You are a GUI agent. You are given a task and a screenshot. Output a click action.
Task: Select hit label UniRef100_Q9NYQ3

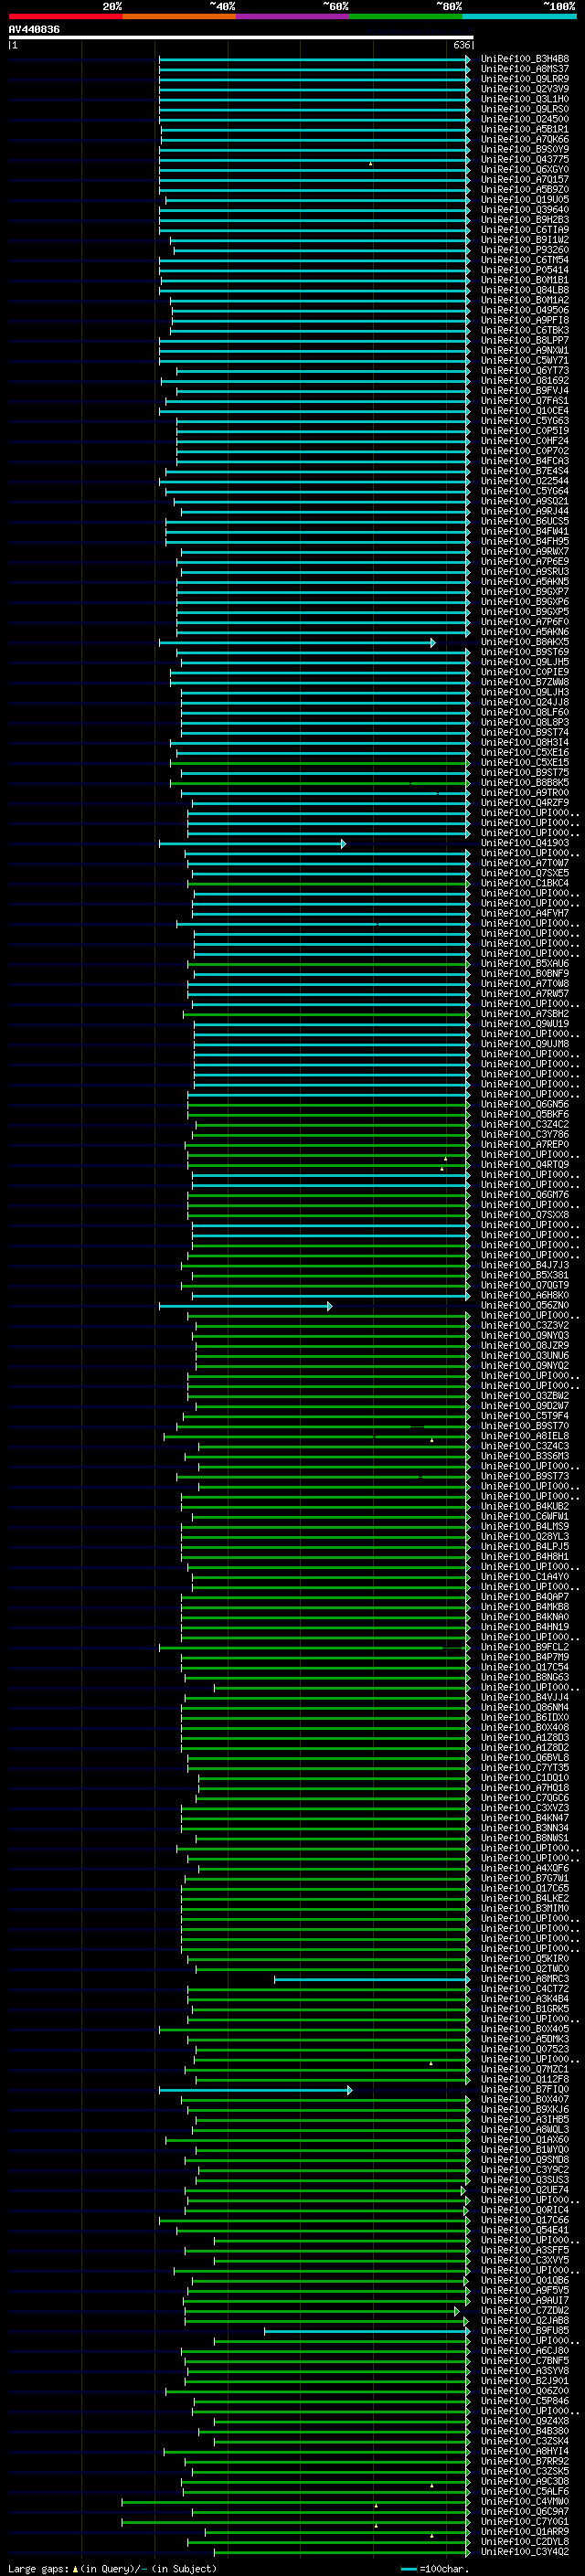pyautogui.click(x=525, y=1335)
